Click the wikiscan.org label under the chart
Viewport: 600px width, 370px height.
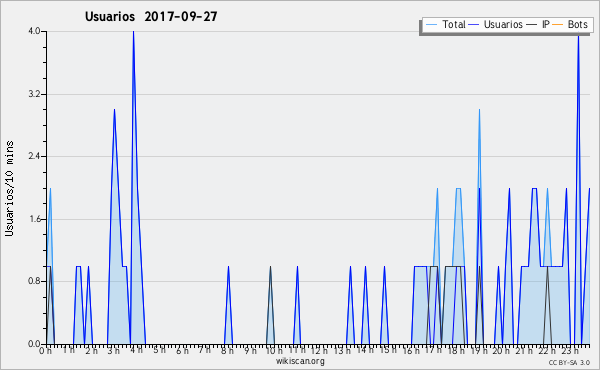pos(300,361)
